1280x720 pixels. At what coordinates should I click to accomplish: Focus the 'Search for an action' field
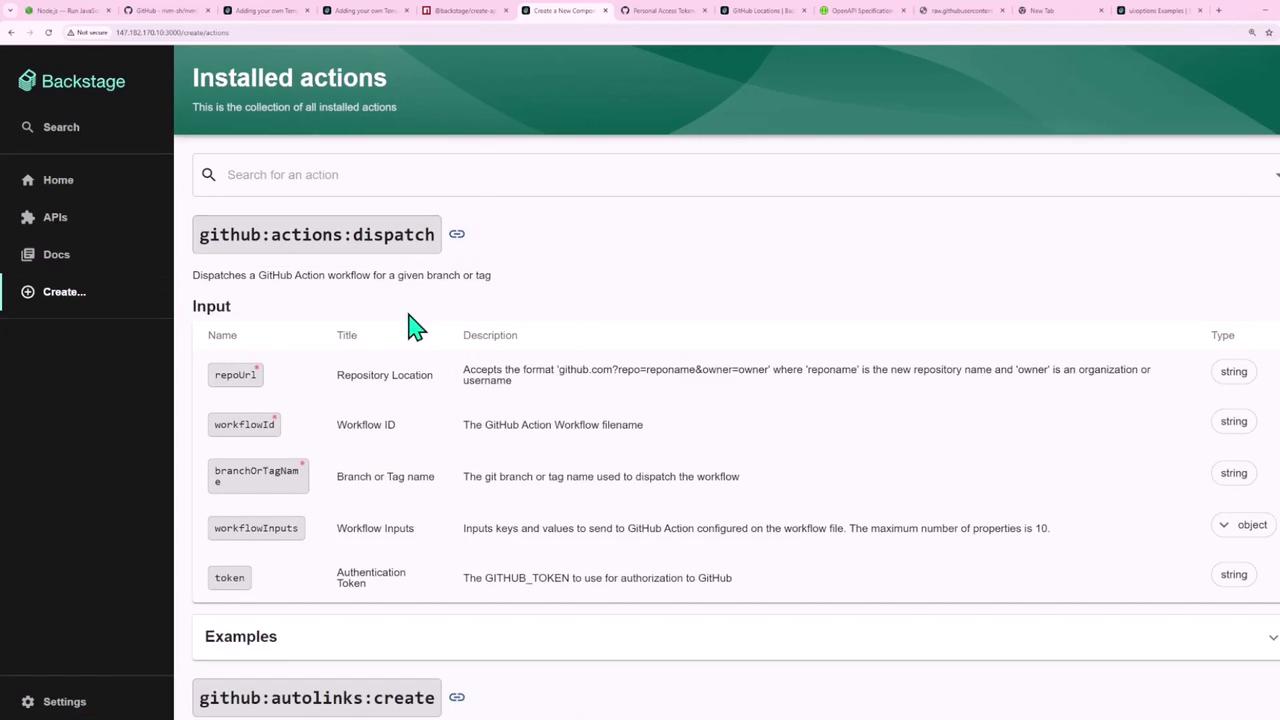click(x=700, y=175)
